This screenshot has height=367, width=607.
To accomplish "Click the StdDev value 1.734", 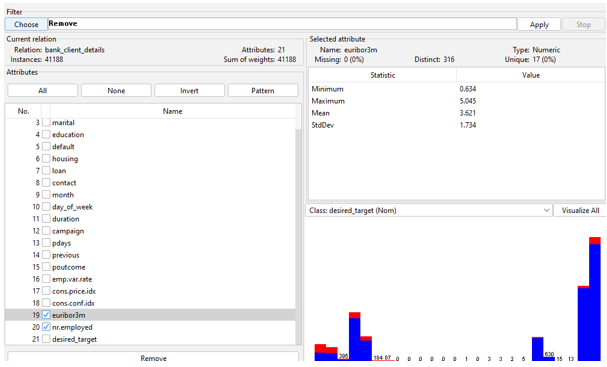I will pyautogui.click(x=468, y=125).
